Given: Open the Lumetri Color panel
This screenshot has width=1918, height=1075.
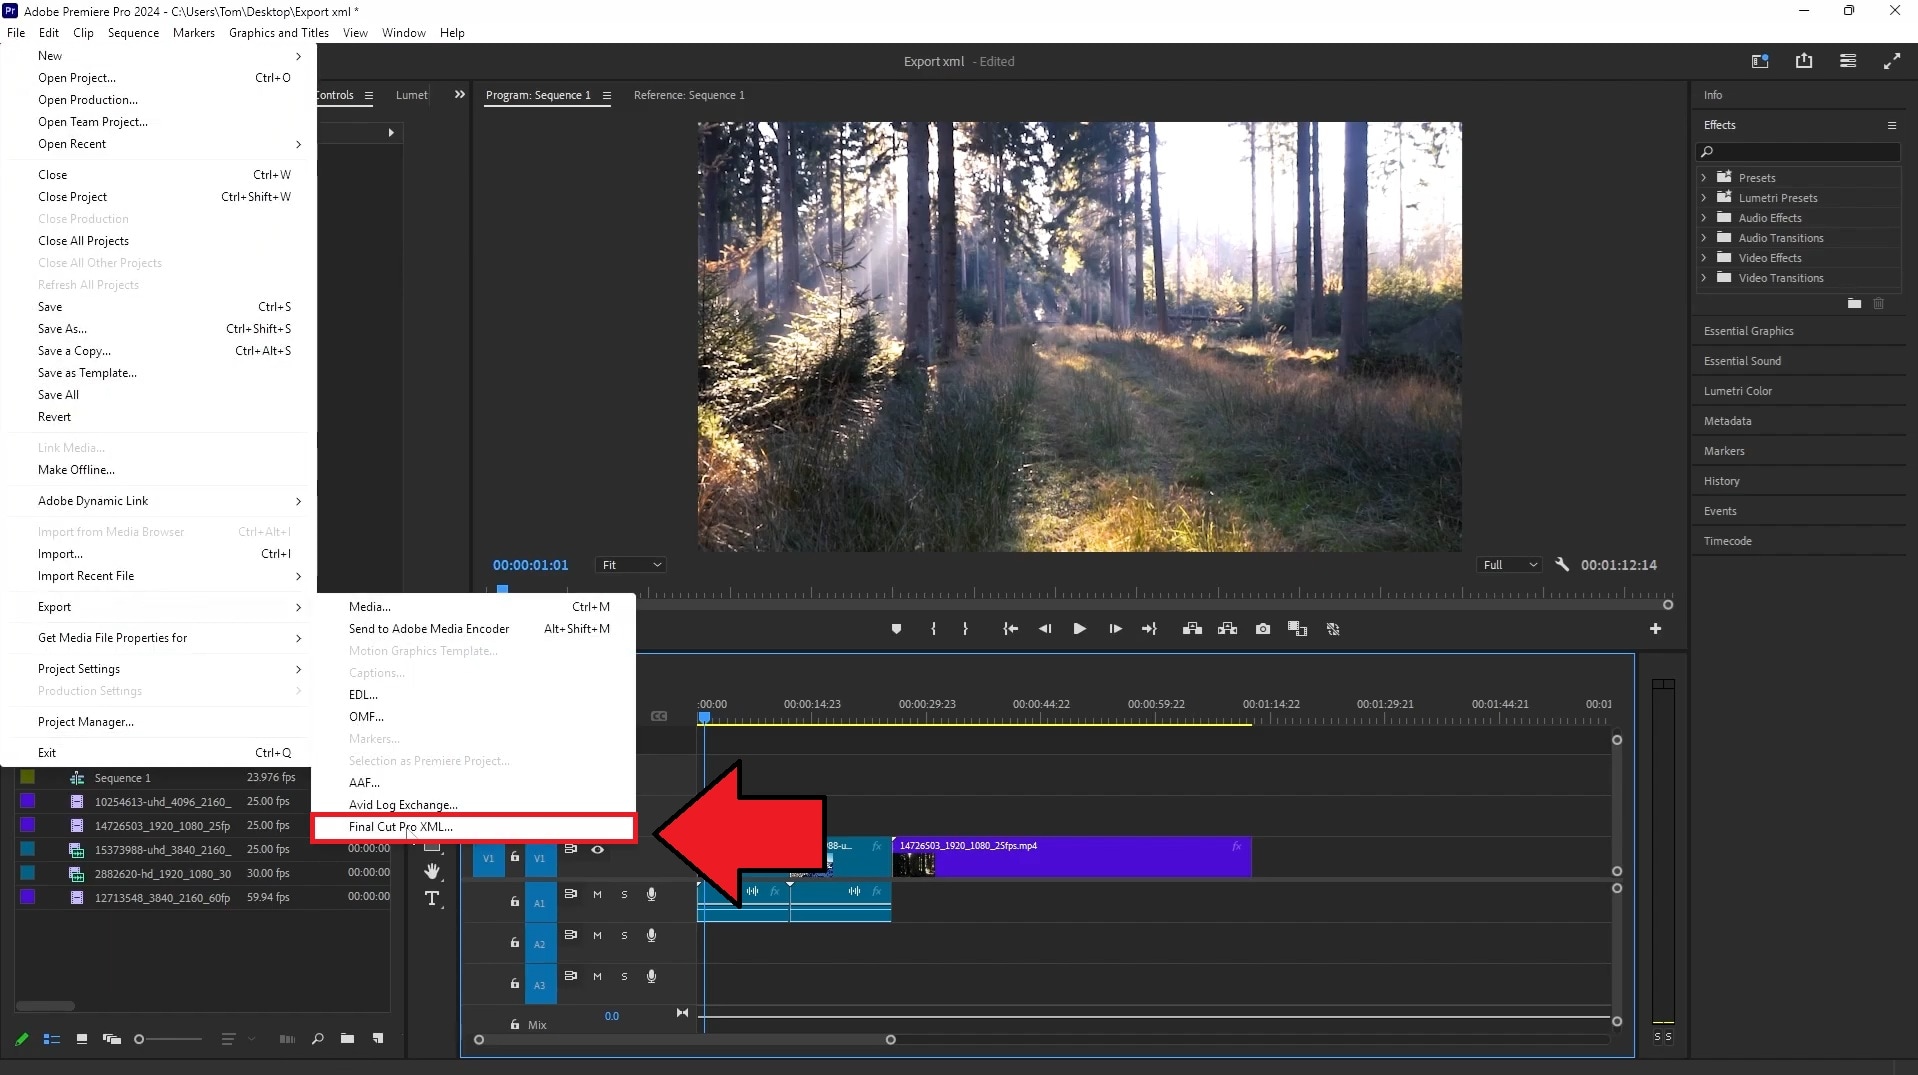Looking at the screenshot, I should (1737, 391).
